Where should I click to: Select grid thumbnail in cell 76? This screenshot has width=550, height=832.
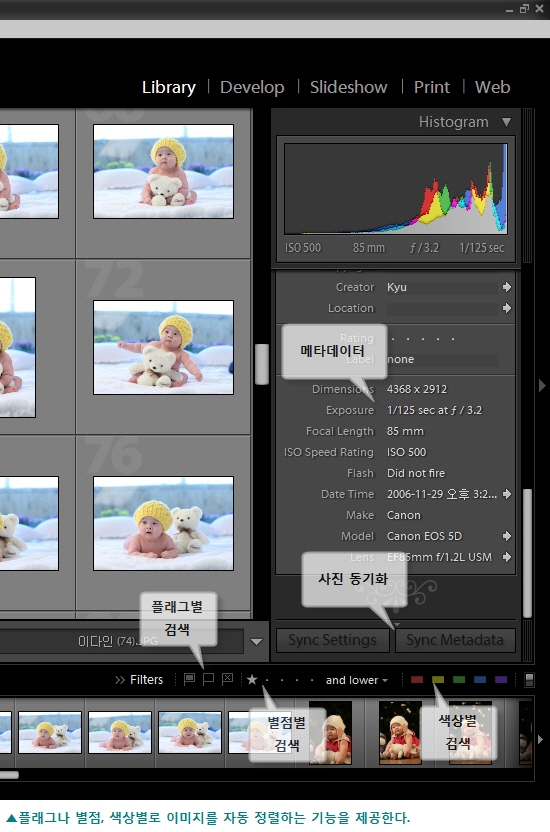[x=163, y=523]
